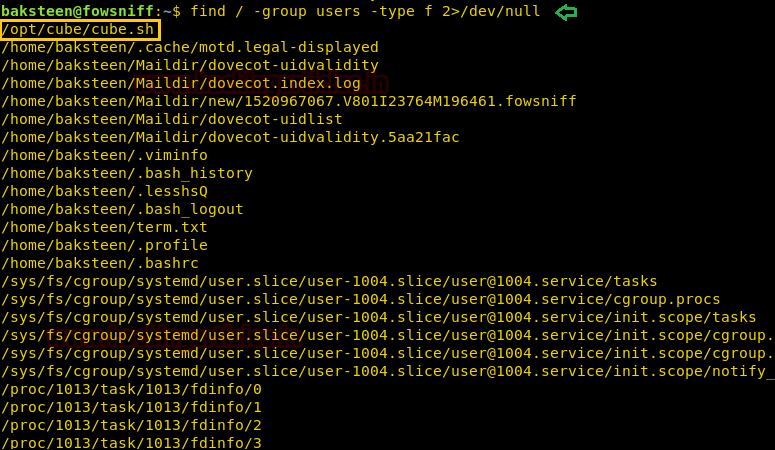Click the highlighted /opt/cube/cube.sh path

(80, 30)
